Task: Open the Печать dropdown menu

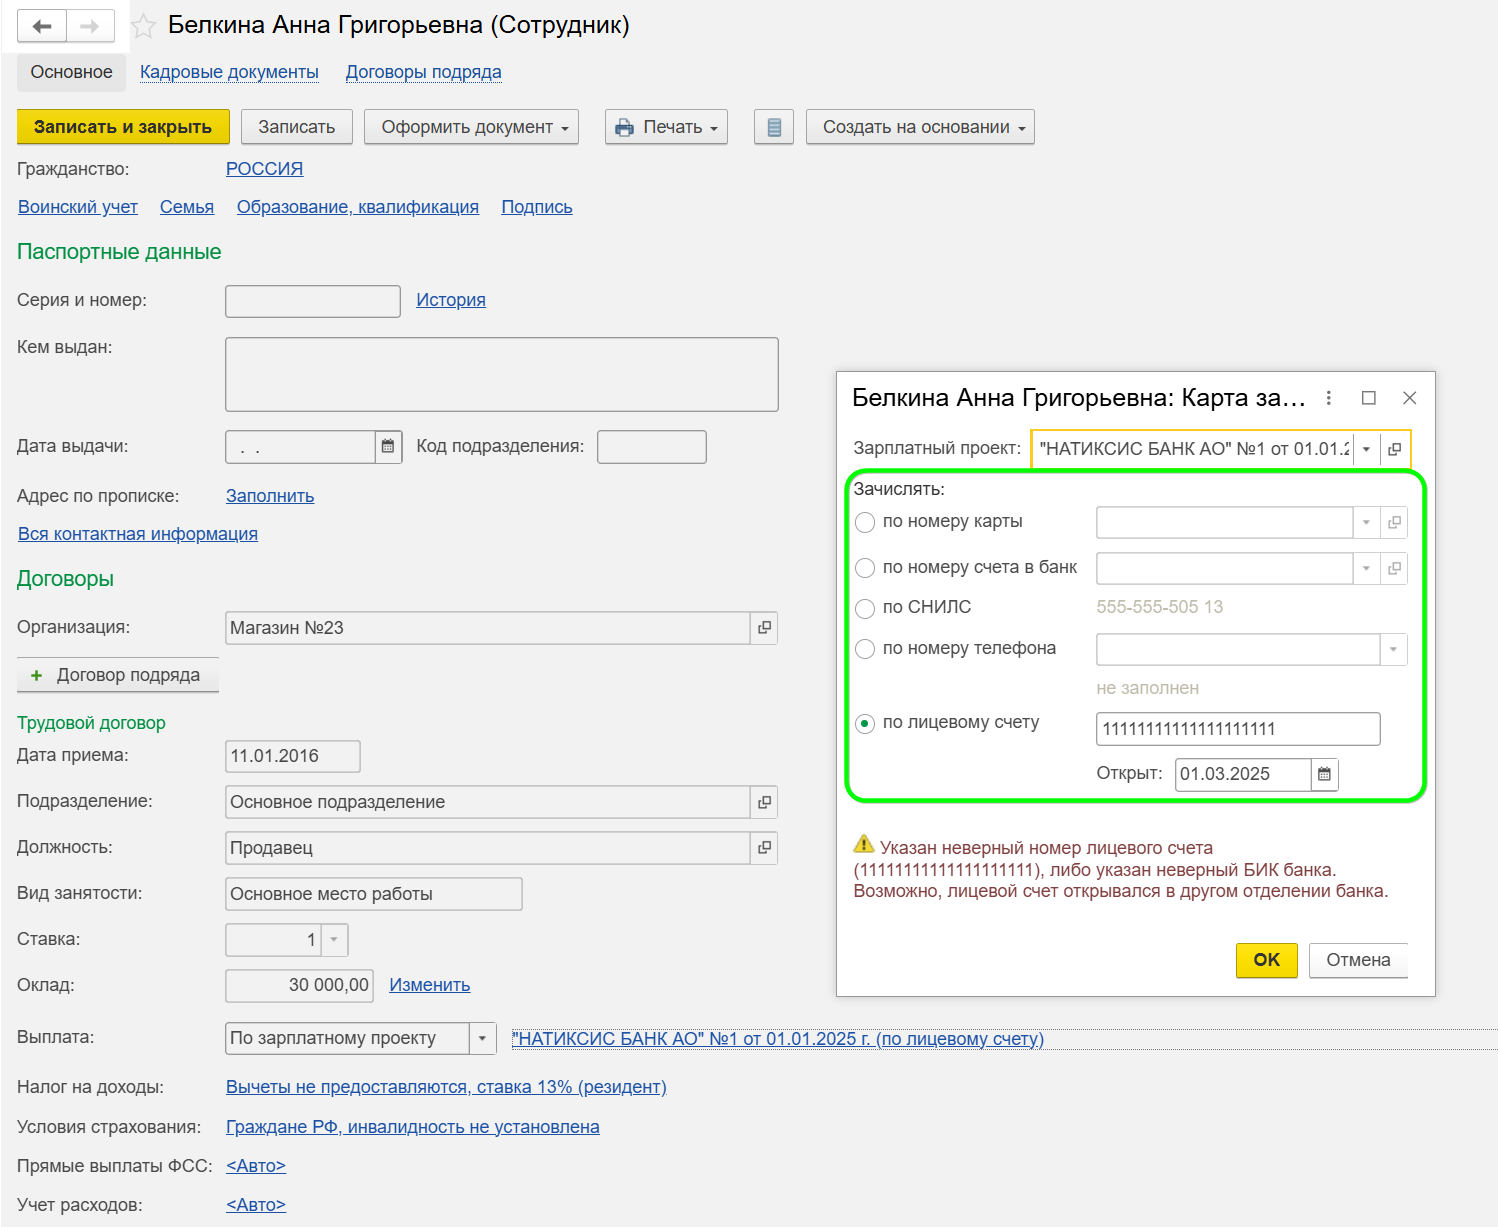Action: click(666, 127)
